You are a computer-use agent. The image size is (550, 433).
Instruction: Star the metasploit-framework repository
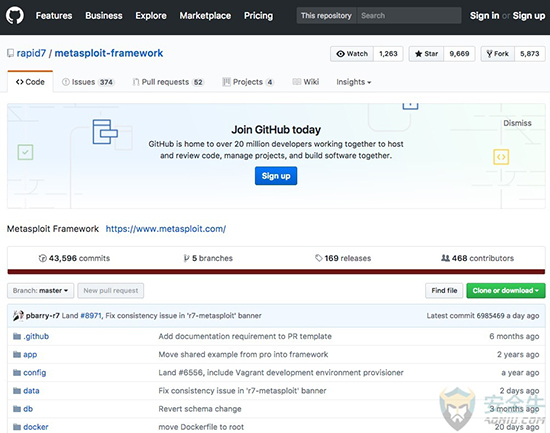tap(426, 54)
